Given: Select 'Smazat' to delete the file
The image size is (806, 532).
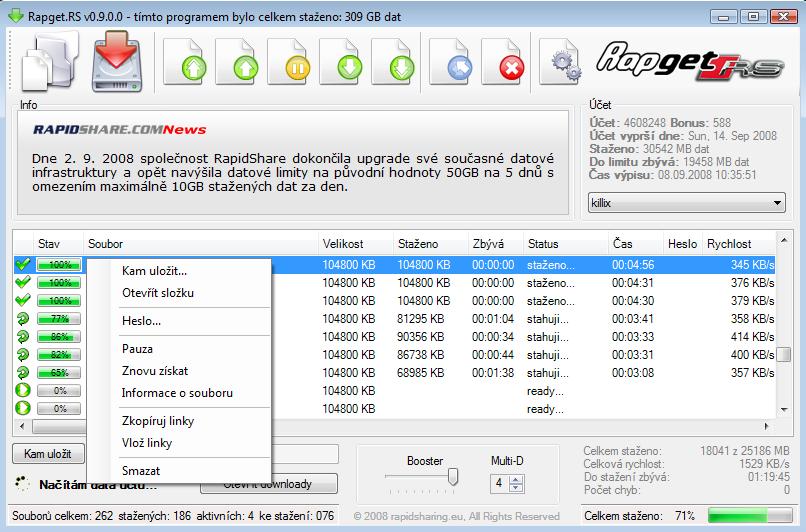Looking at the screenshot, I should pos(141,471).
